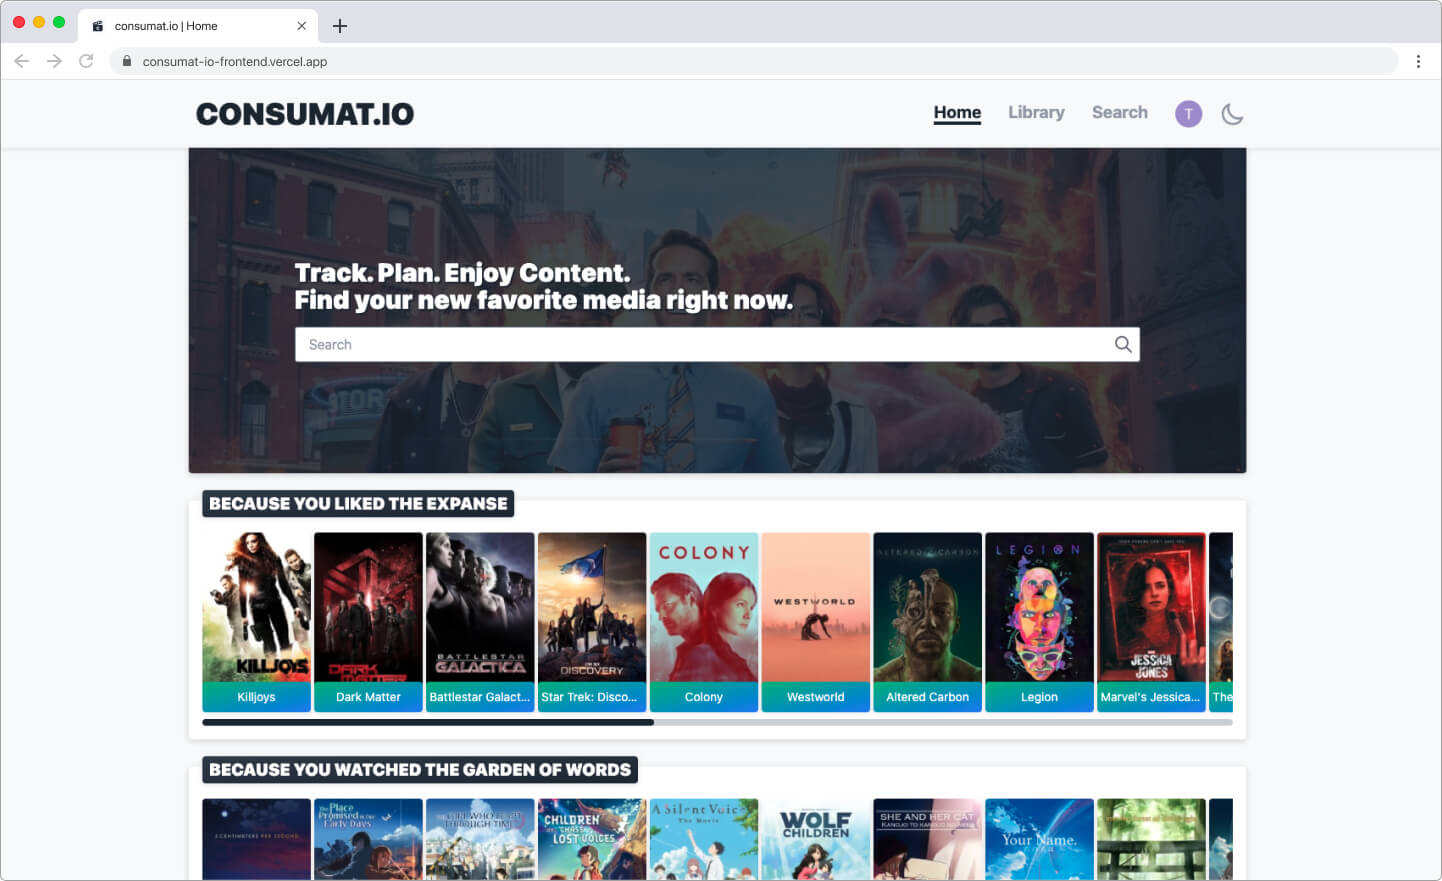Screen dimensions: 1442x881
Task: Open the Your Name. poster
Action: pos(1039,839)
